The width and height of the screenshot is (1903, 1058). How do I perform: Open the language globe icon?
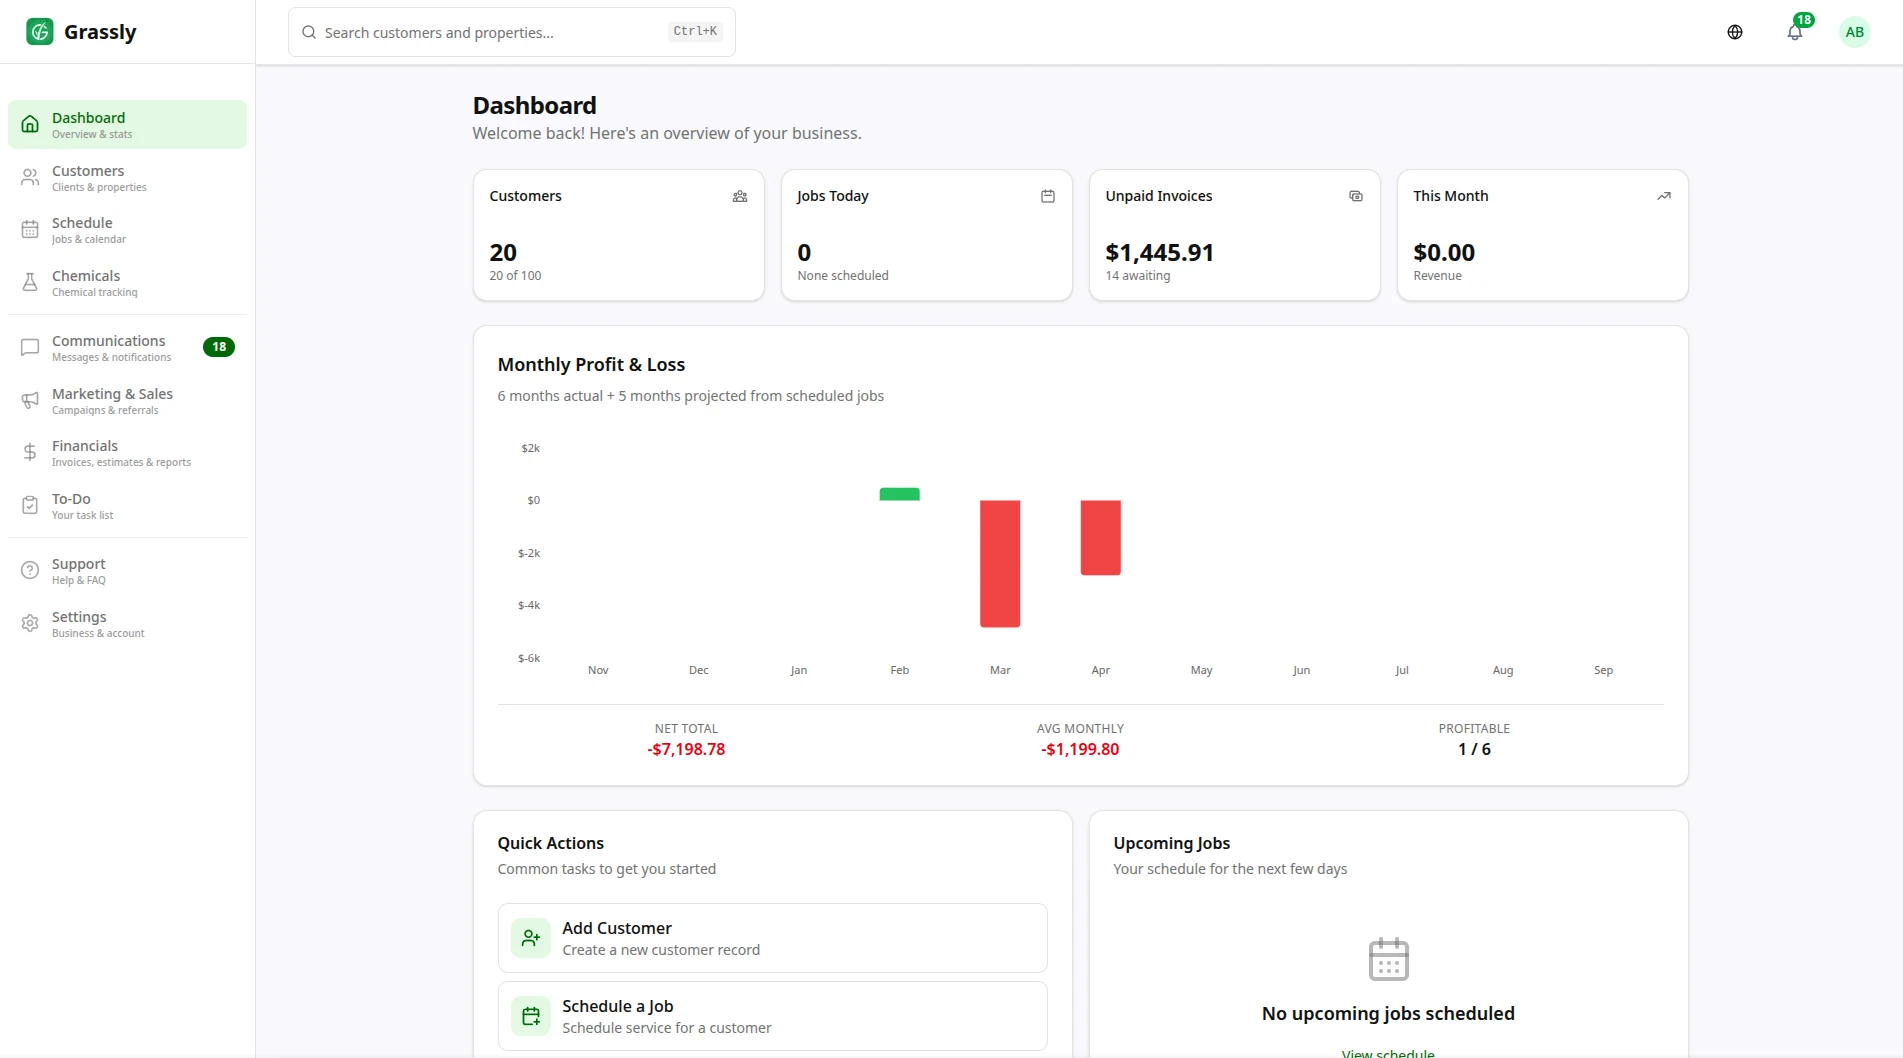pos(1735,32)
